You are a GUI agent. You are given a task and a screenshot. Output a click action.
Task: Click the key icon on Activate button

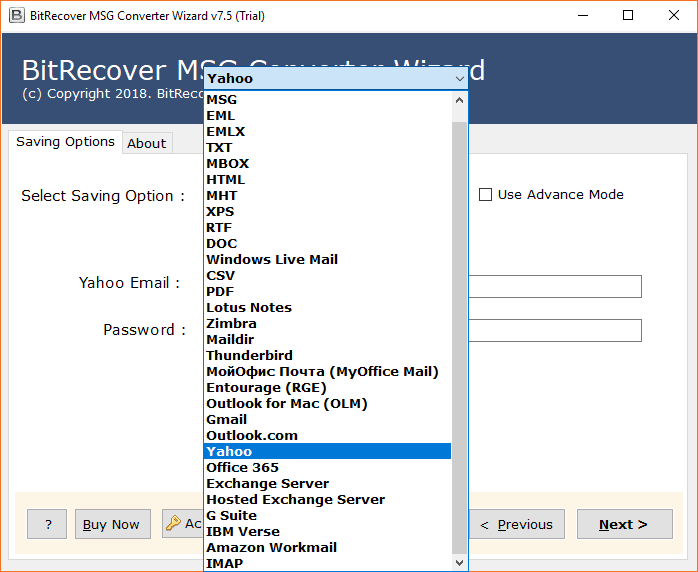(x=173, y=523)
